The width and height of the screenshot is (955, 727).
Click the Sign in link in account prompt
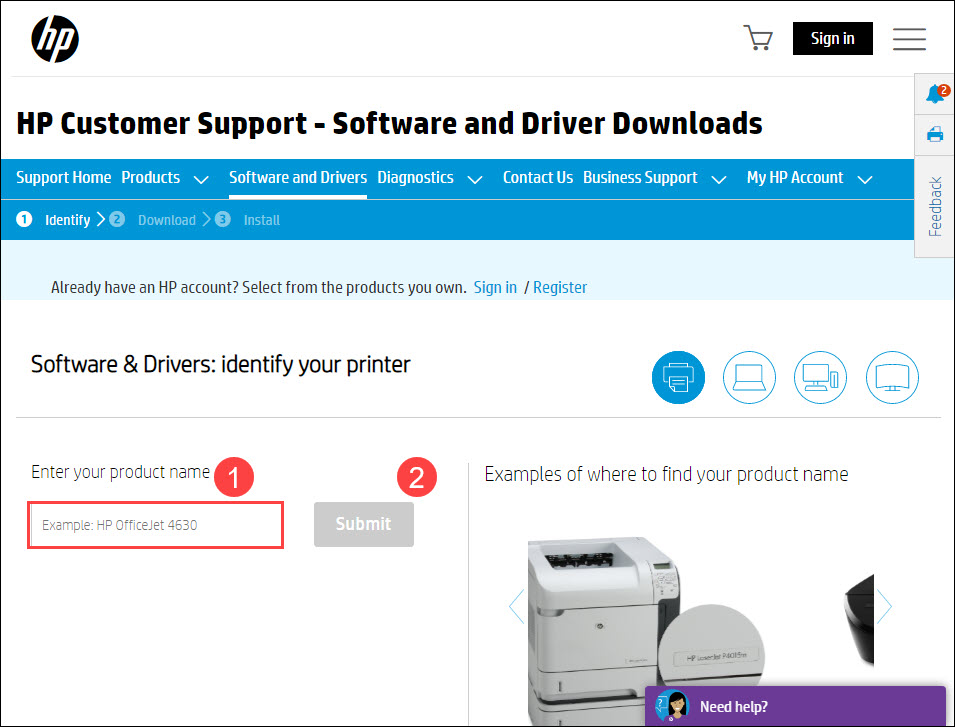click(x=495, y=287)
